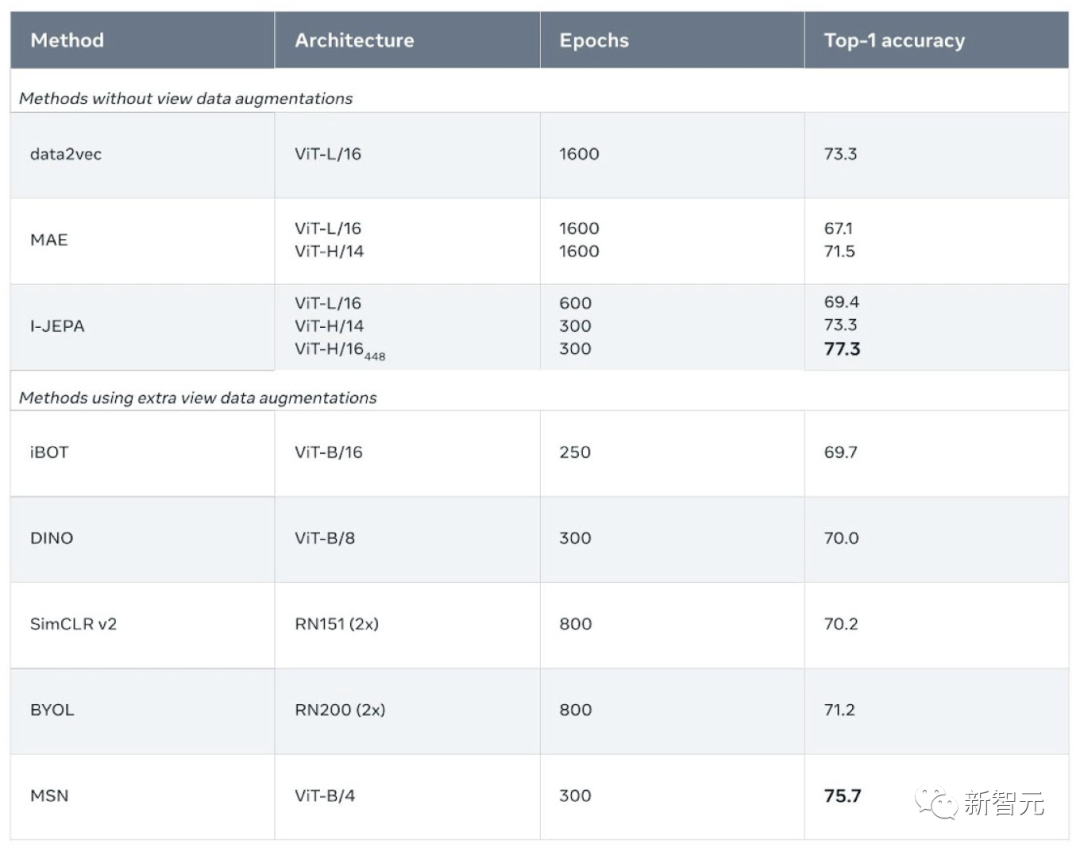Click 'Methods using extra view data augmentations' heading
The image size is (1080, 851).
pyautogui.click(x=198, y=398)
